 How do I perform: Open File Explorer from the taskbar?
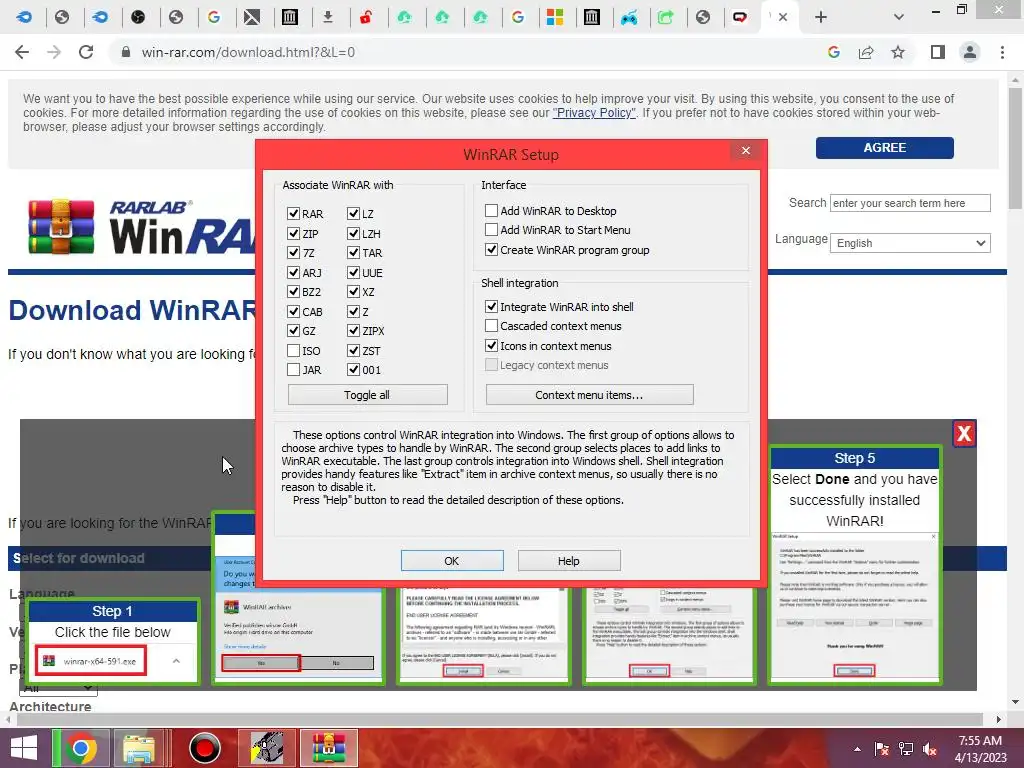(x=139, y=748)
